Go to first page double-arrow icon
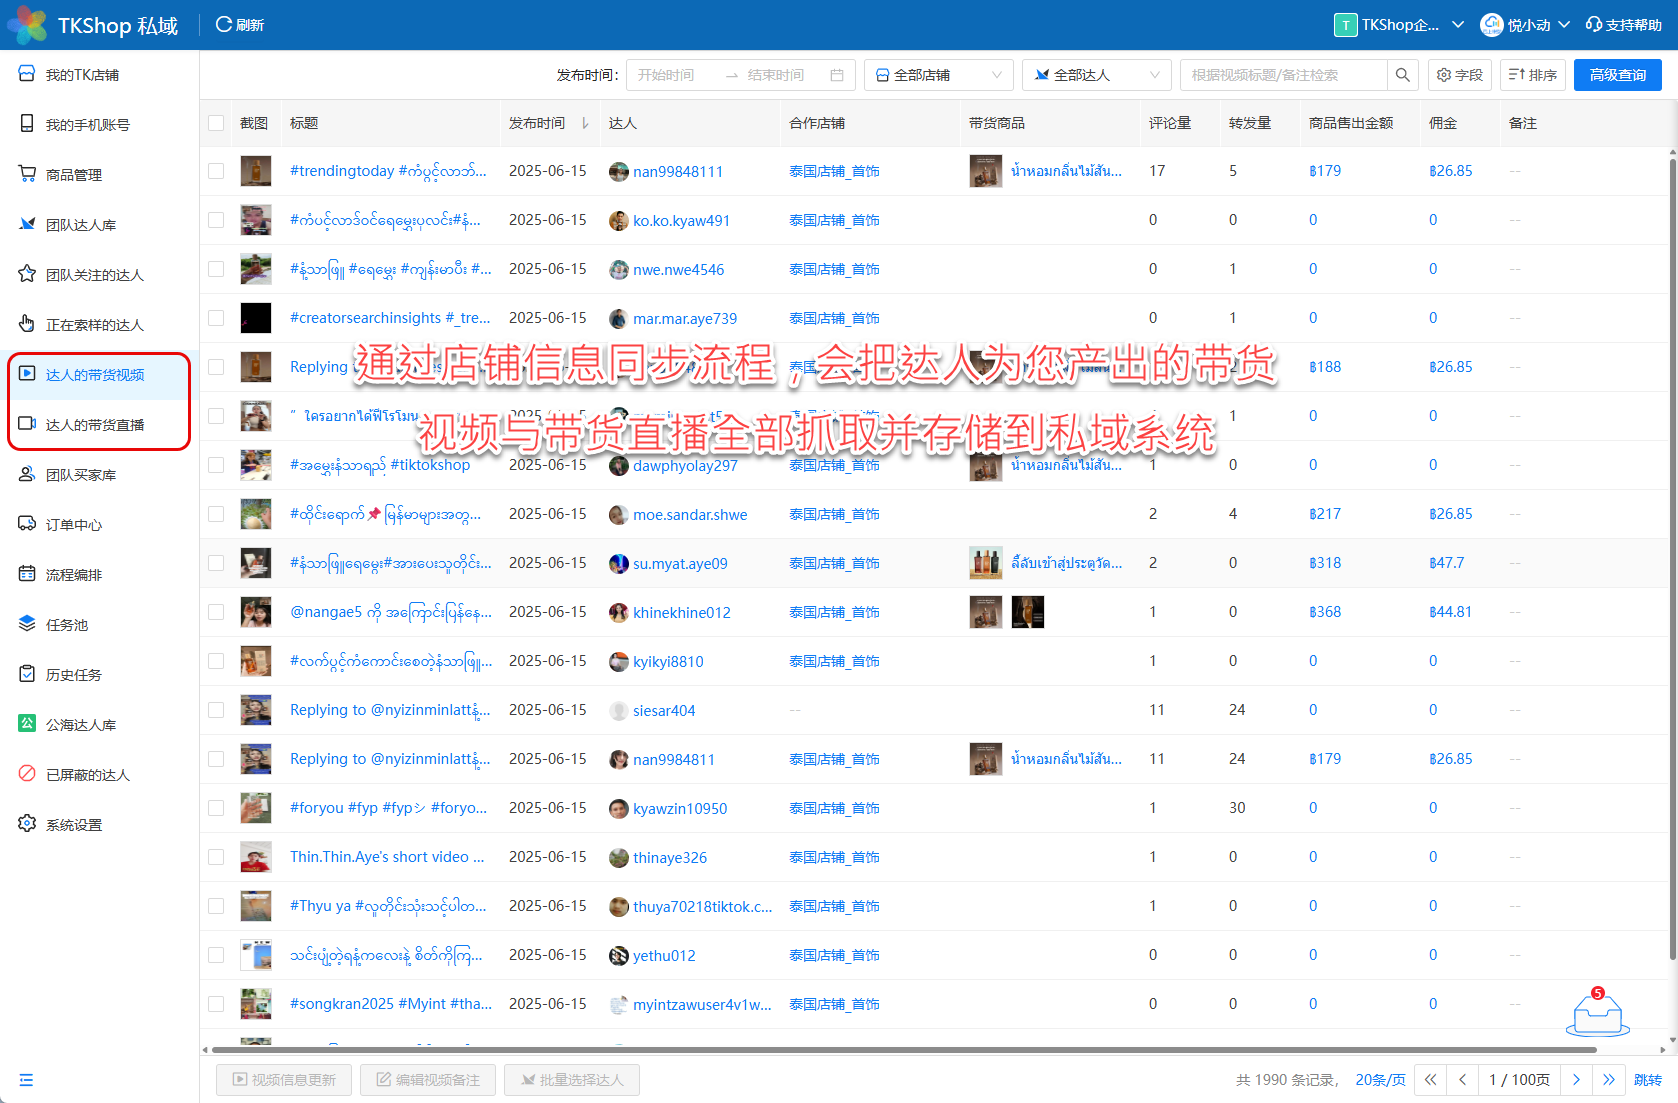 tap(1431, 1080)
